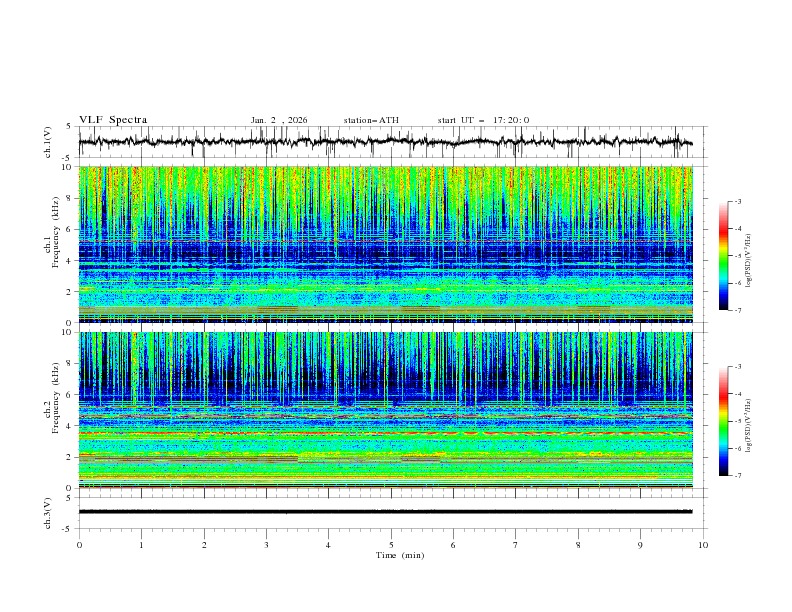The width and height of the screenshot is (792, 612).
Task: Click the log(PSD) label beside lower colorbar
Action: tap(749, 426)
